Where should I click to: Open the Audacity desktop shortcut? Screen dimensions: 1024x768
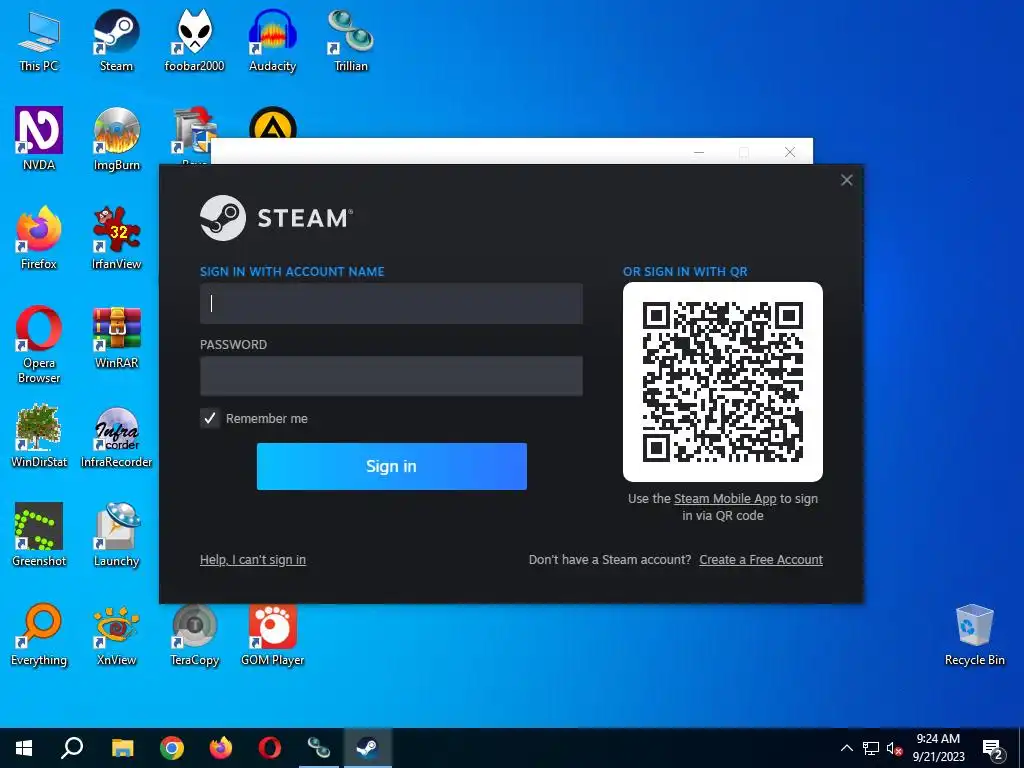[x=272, y=40]
